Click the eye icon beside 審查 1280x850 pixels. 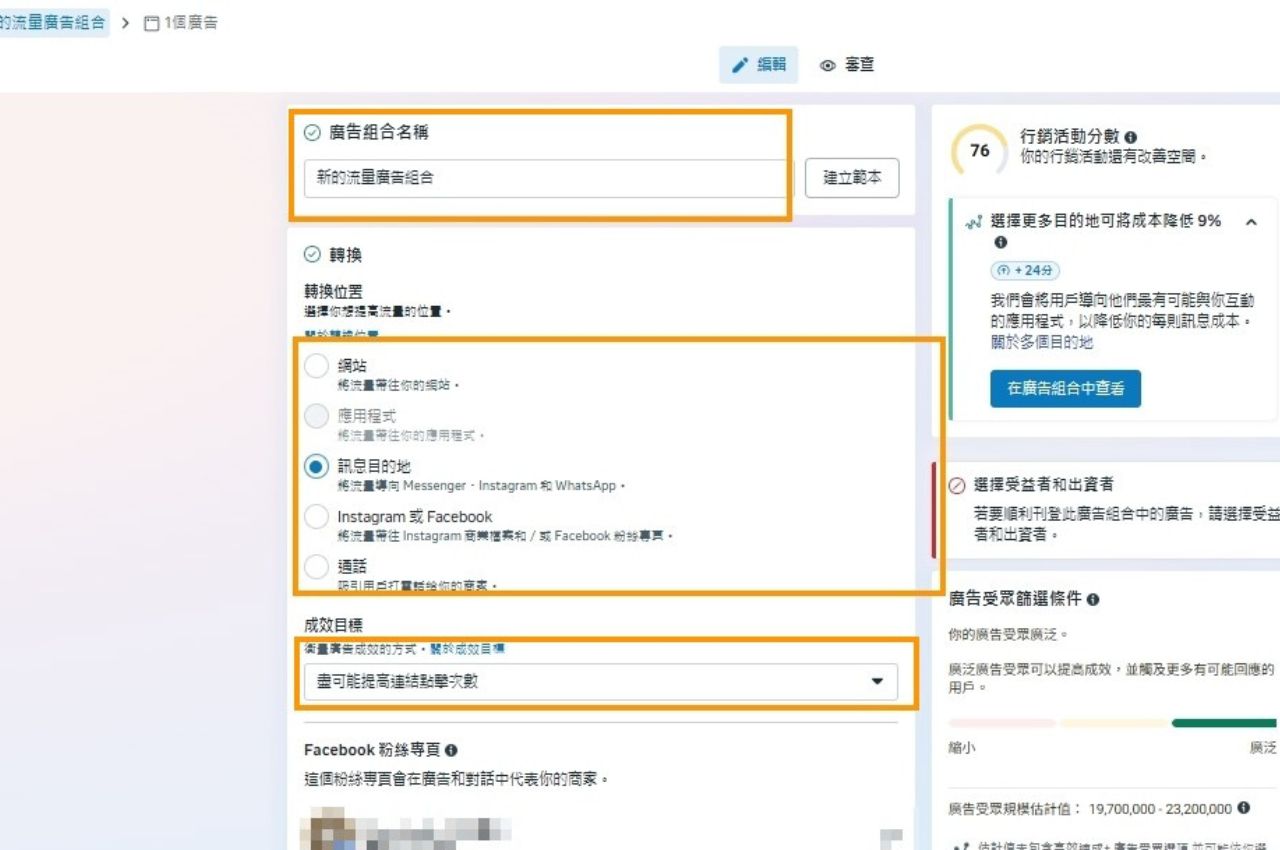828,66
